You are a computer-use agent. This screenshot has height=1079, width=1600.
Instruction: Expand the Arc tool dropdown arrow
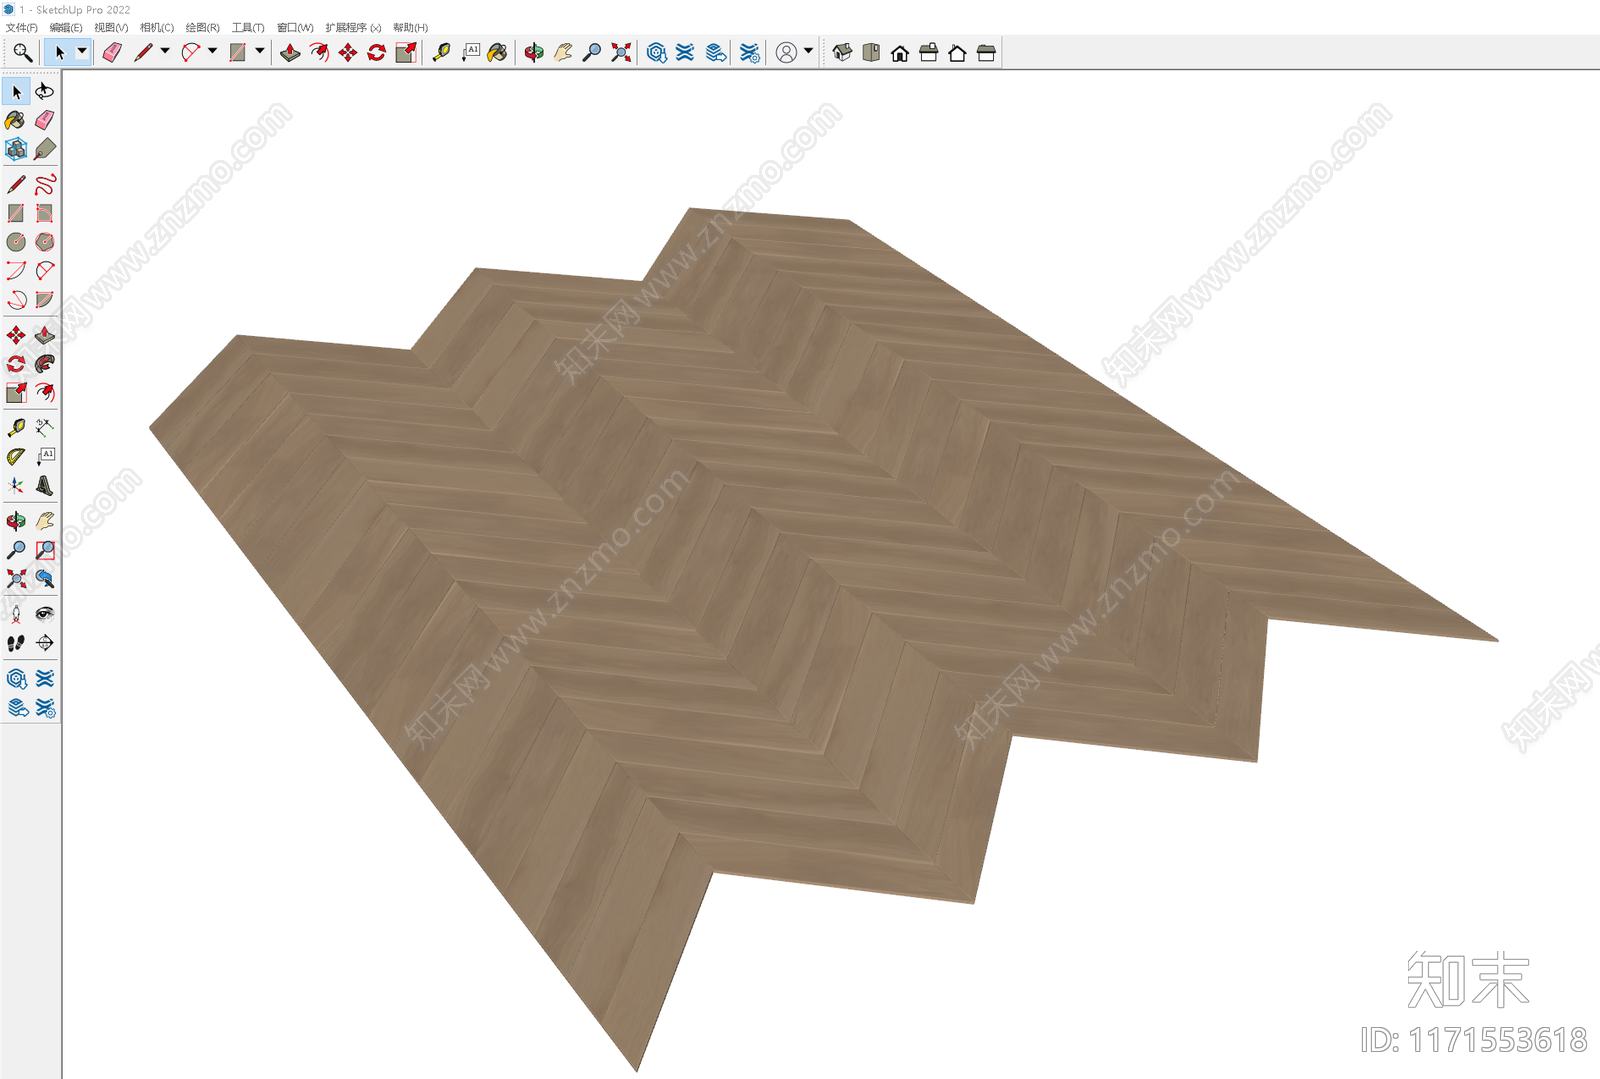click(212, 52)
